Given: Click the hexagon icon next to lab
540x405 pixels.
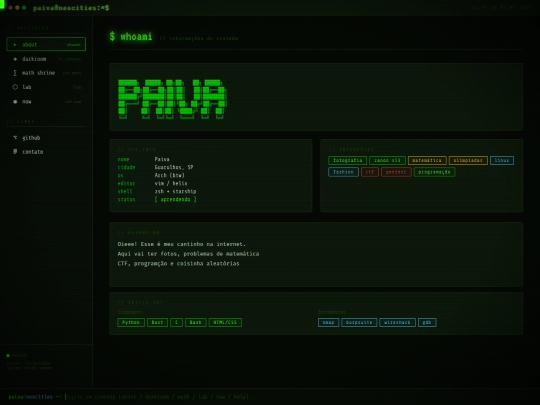Looking at the screenshot, I should pyautogui.click(x=15, y=87).
